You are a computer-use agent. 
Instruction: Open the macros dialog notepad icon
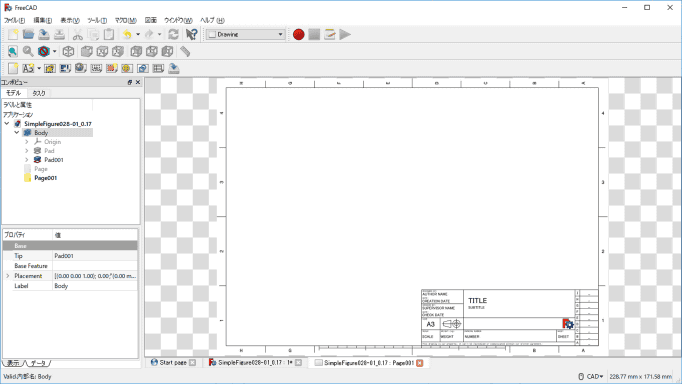coord(330,34)
